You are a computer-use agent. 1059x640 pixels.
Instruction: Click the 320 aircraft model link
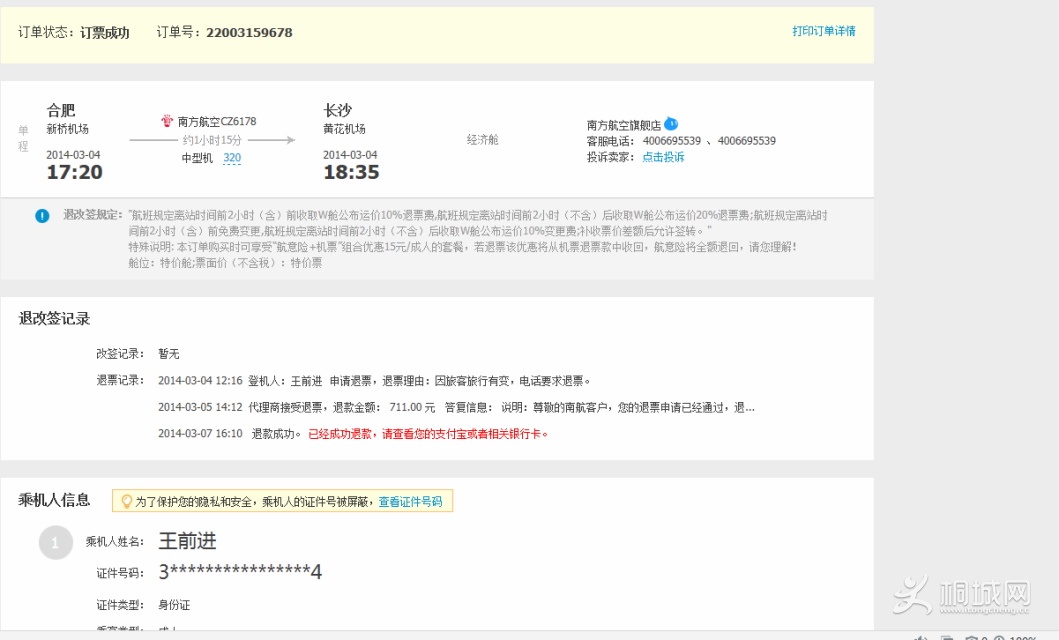[231, 158]
